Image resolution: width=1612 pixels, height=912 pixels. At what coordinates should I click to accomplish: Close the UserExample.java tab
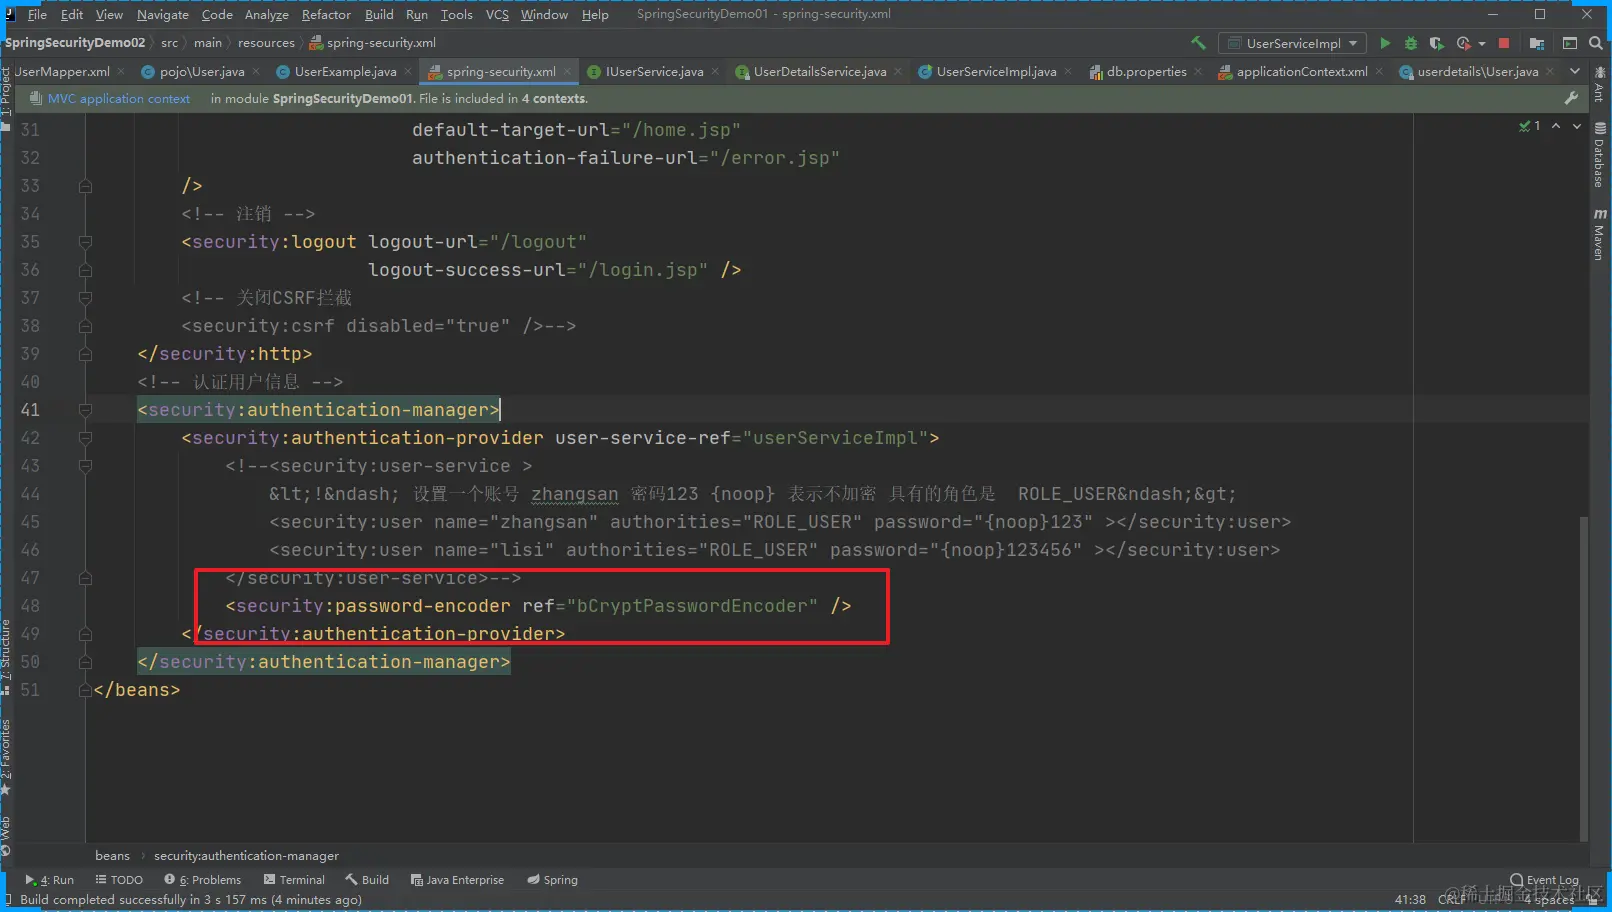click(408, 71)
